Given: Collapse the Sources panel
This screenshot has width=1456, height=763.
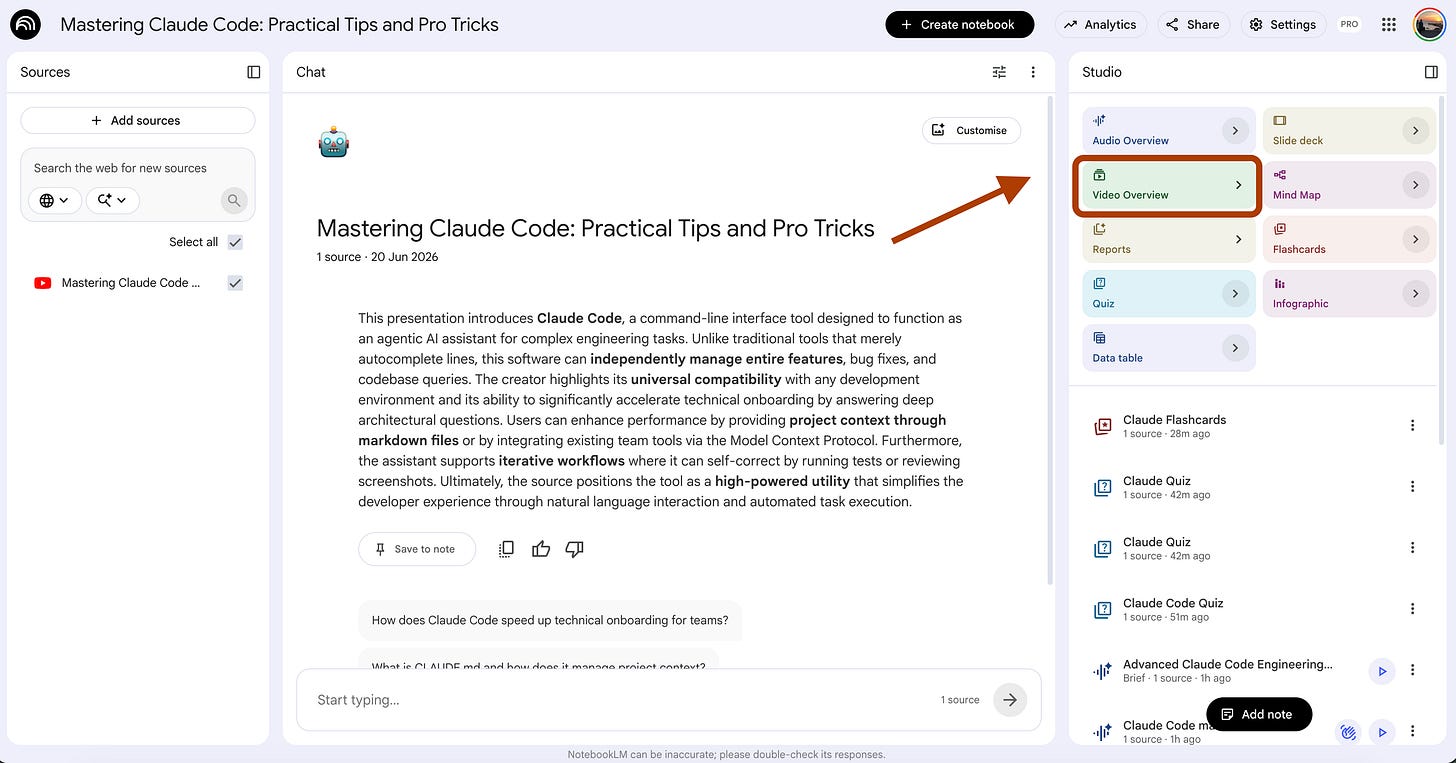Looking at the screenshot, I should tap(253, 72).
